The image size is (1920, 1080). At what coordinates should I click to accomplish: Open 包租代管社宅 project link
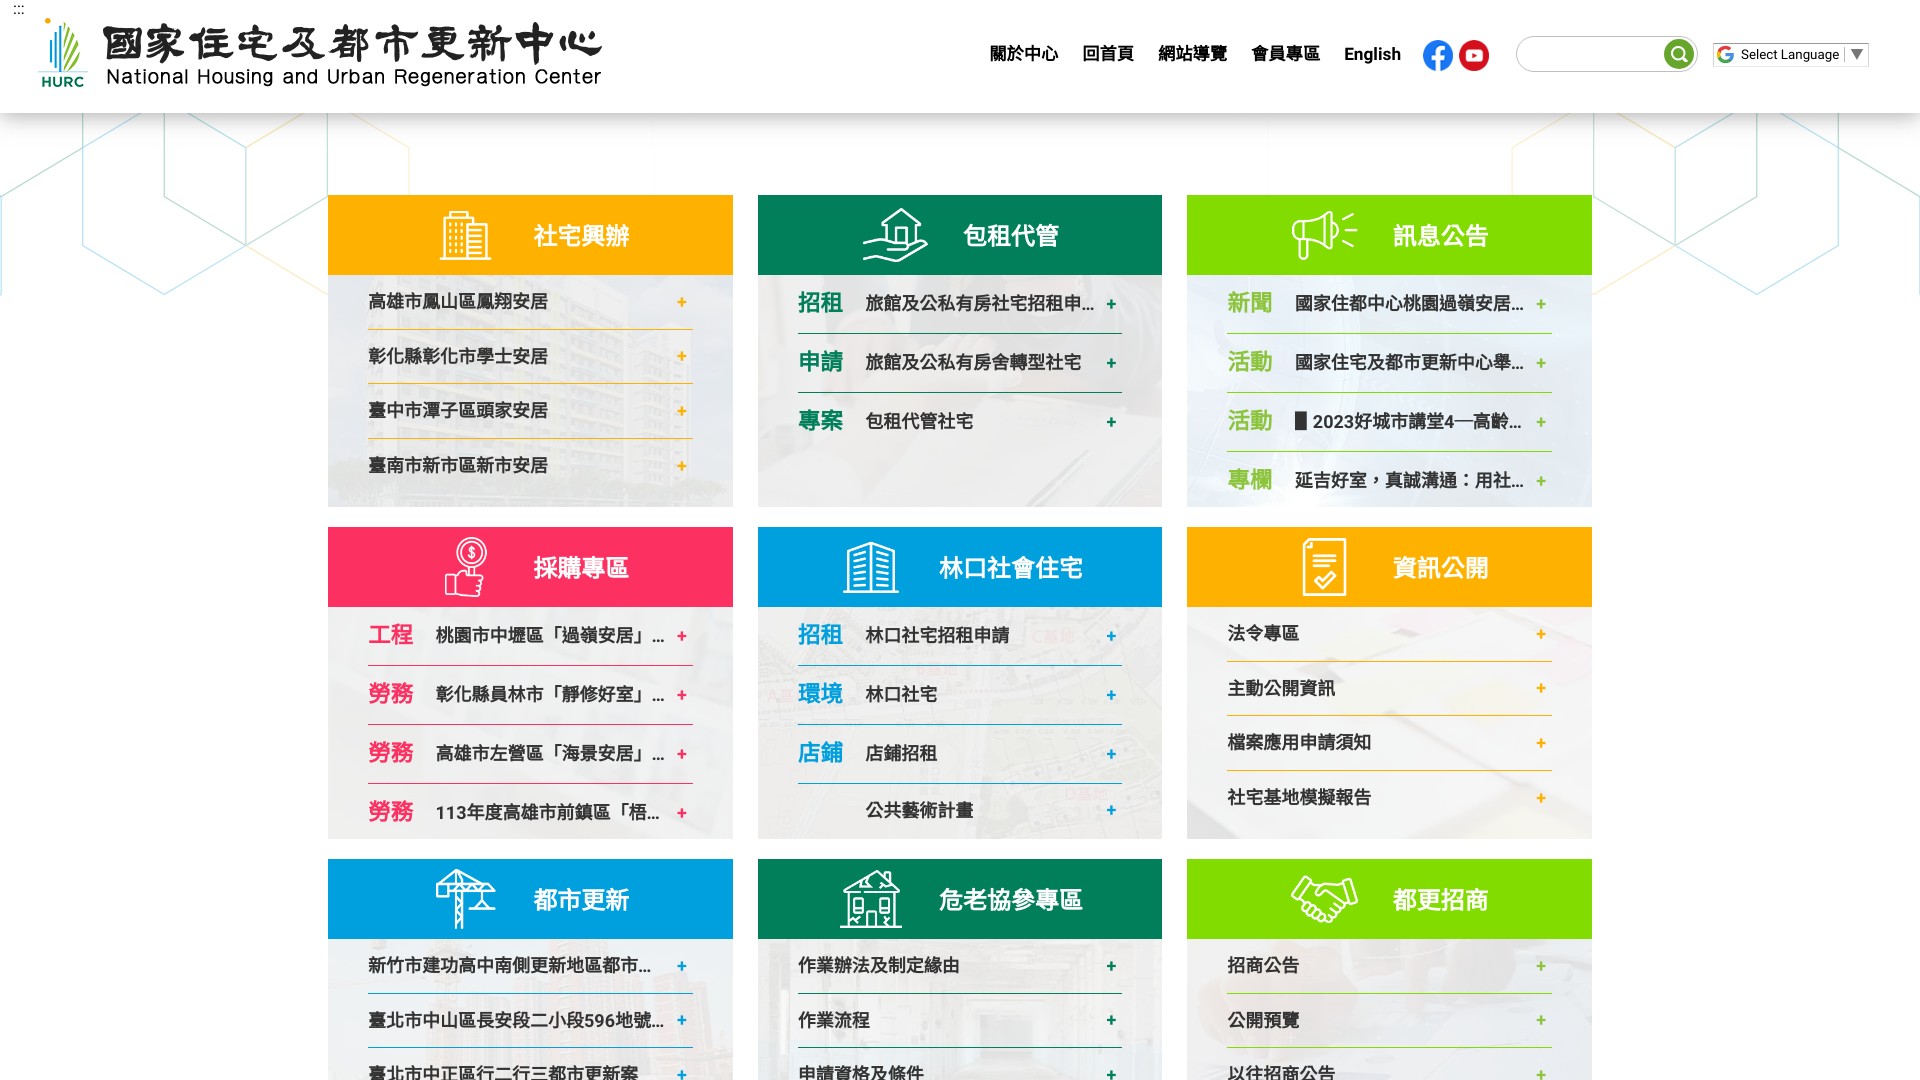click(x=919, y=422)
